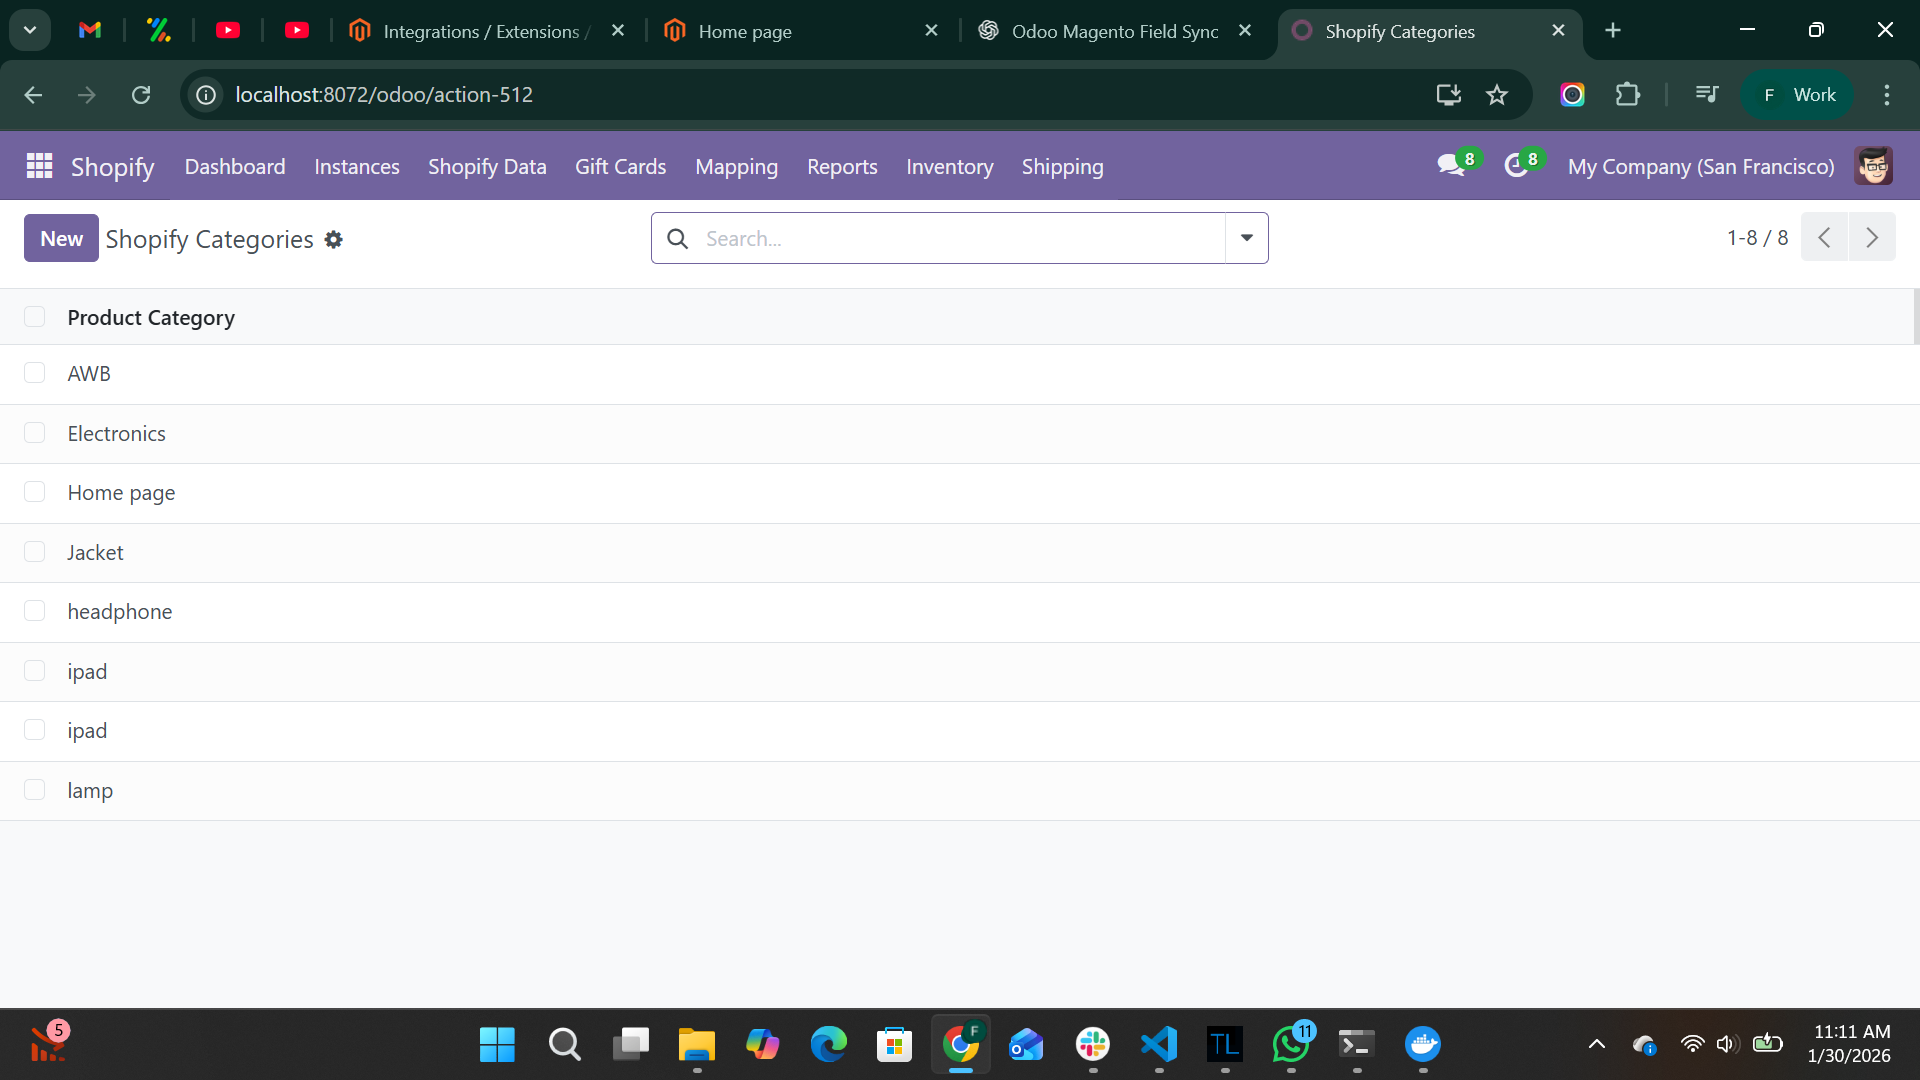This screenshot has width=1920, height=1080.
Task: Go to the next records page
Action: pyautogui.click(x=1872, y=238)
